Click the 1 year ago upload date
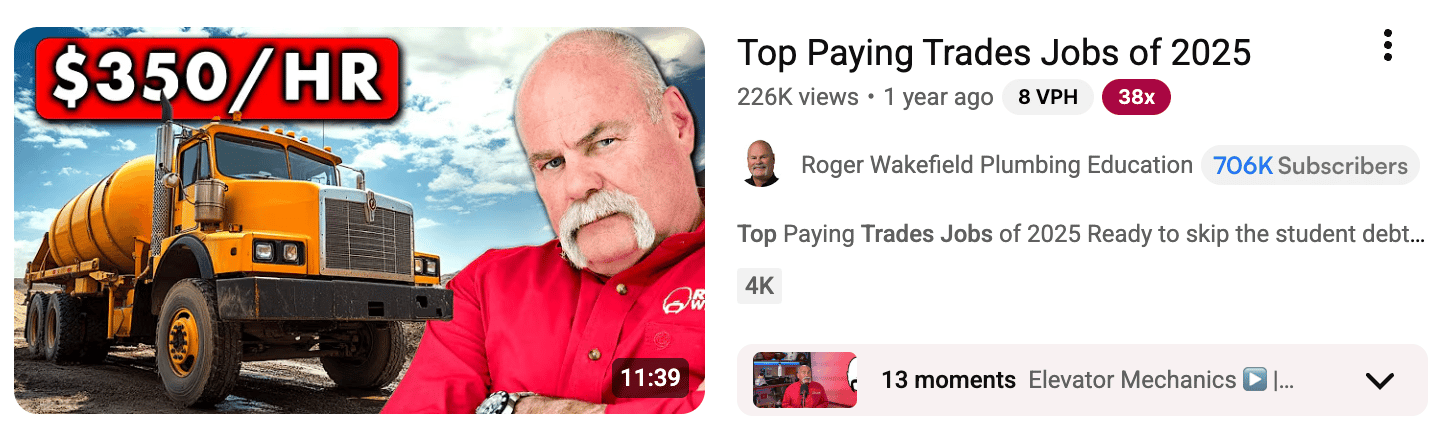1442x430 pixels. (x=938, y=97)
